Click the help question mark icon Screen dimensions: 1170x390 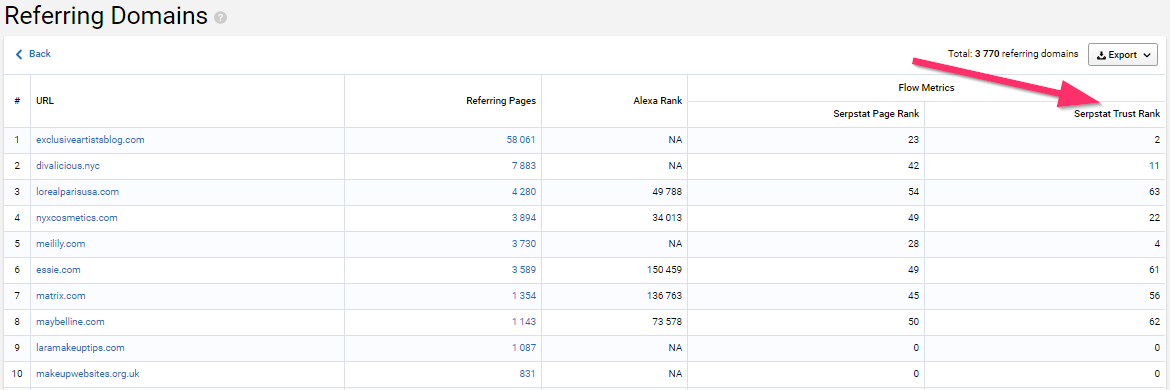pos(220,17)
